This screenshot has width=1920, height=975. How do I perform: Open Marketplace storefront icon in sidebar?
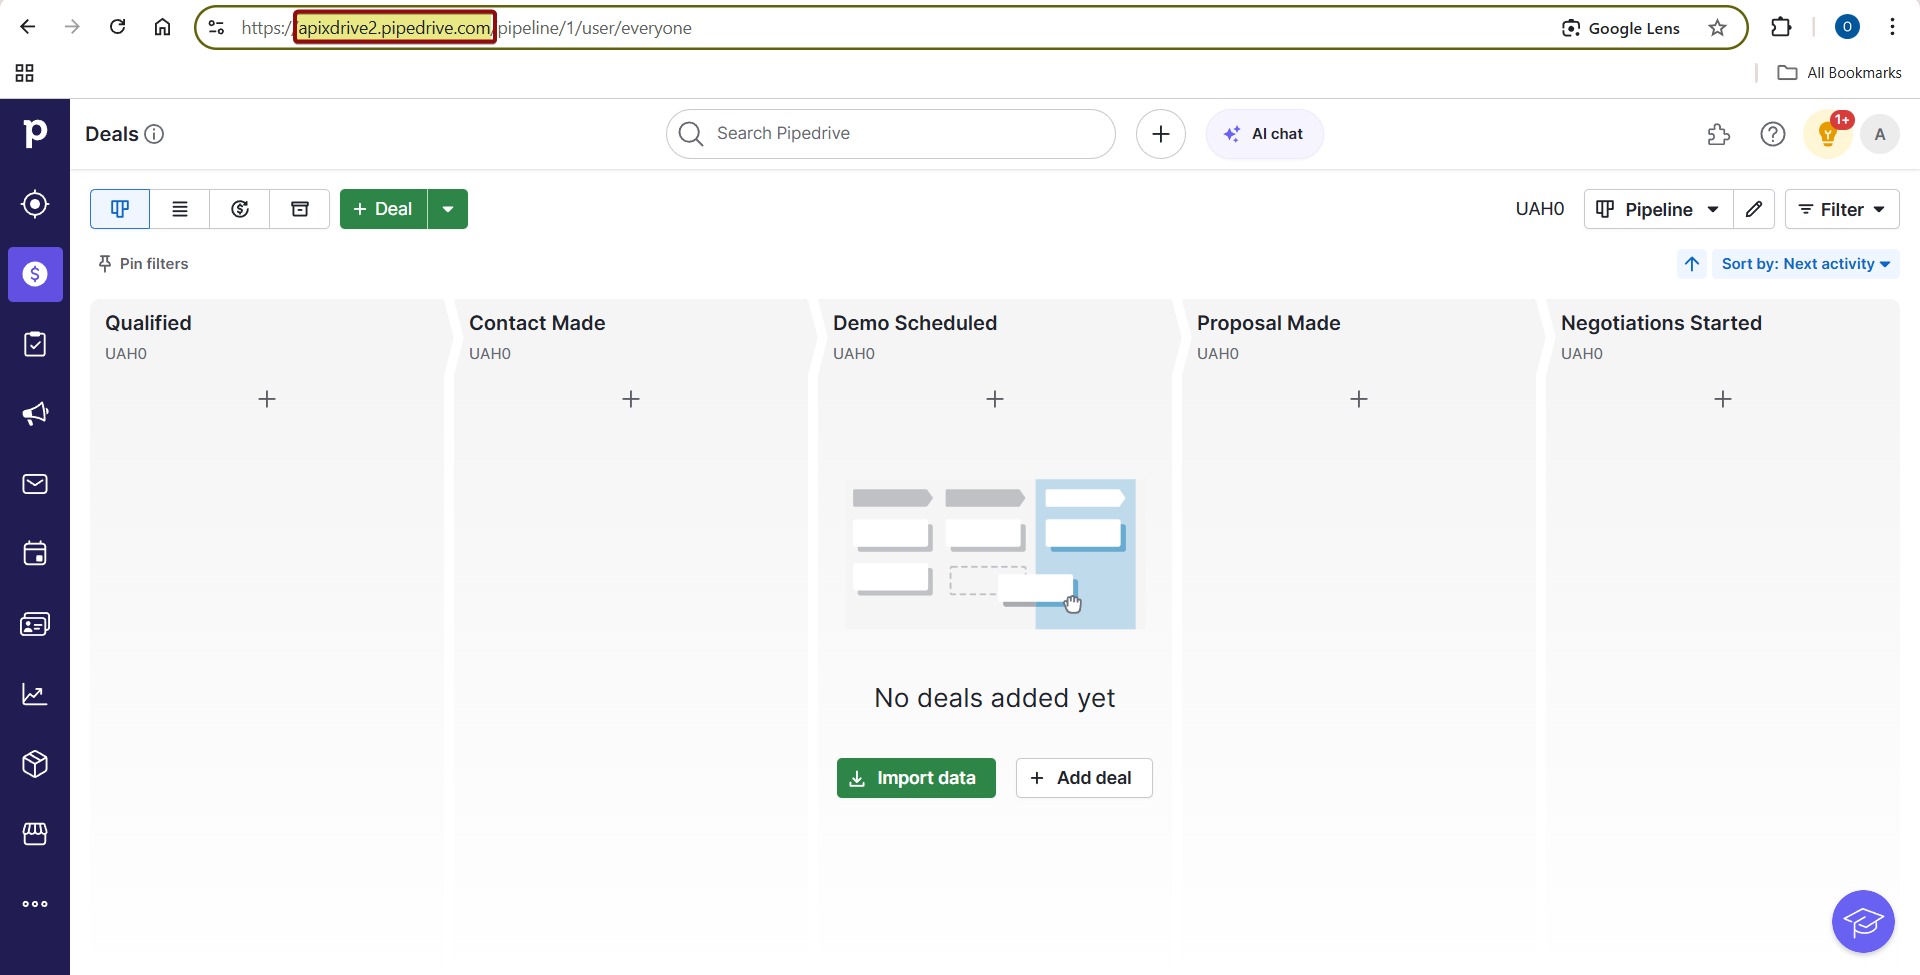pos(35,834)
